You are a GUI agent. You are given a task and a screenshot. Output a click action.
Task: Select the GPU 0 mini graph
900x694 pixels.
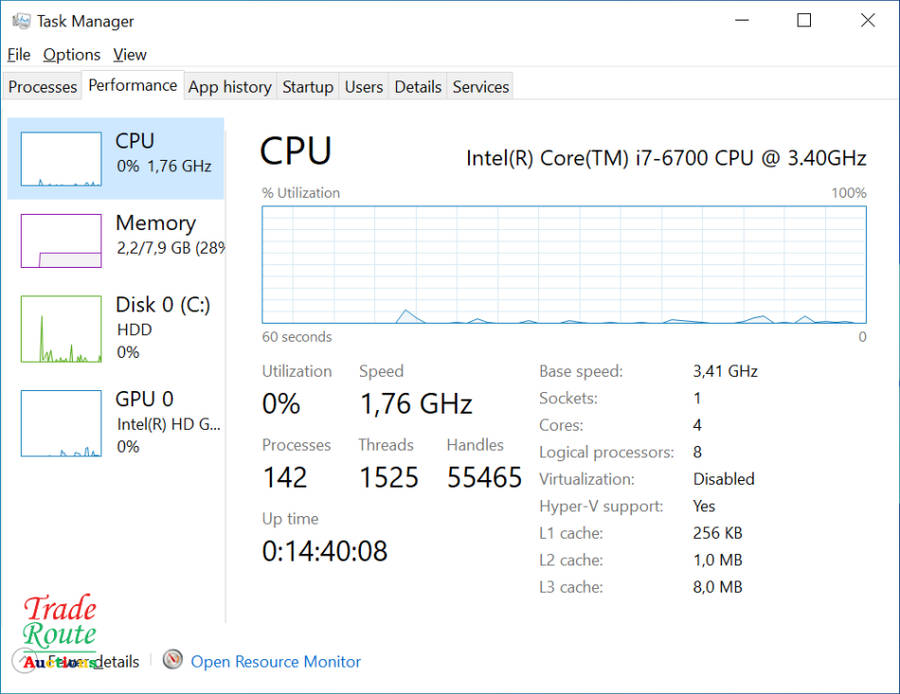click(x=61, y=424)
